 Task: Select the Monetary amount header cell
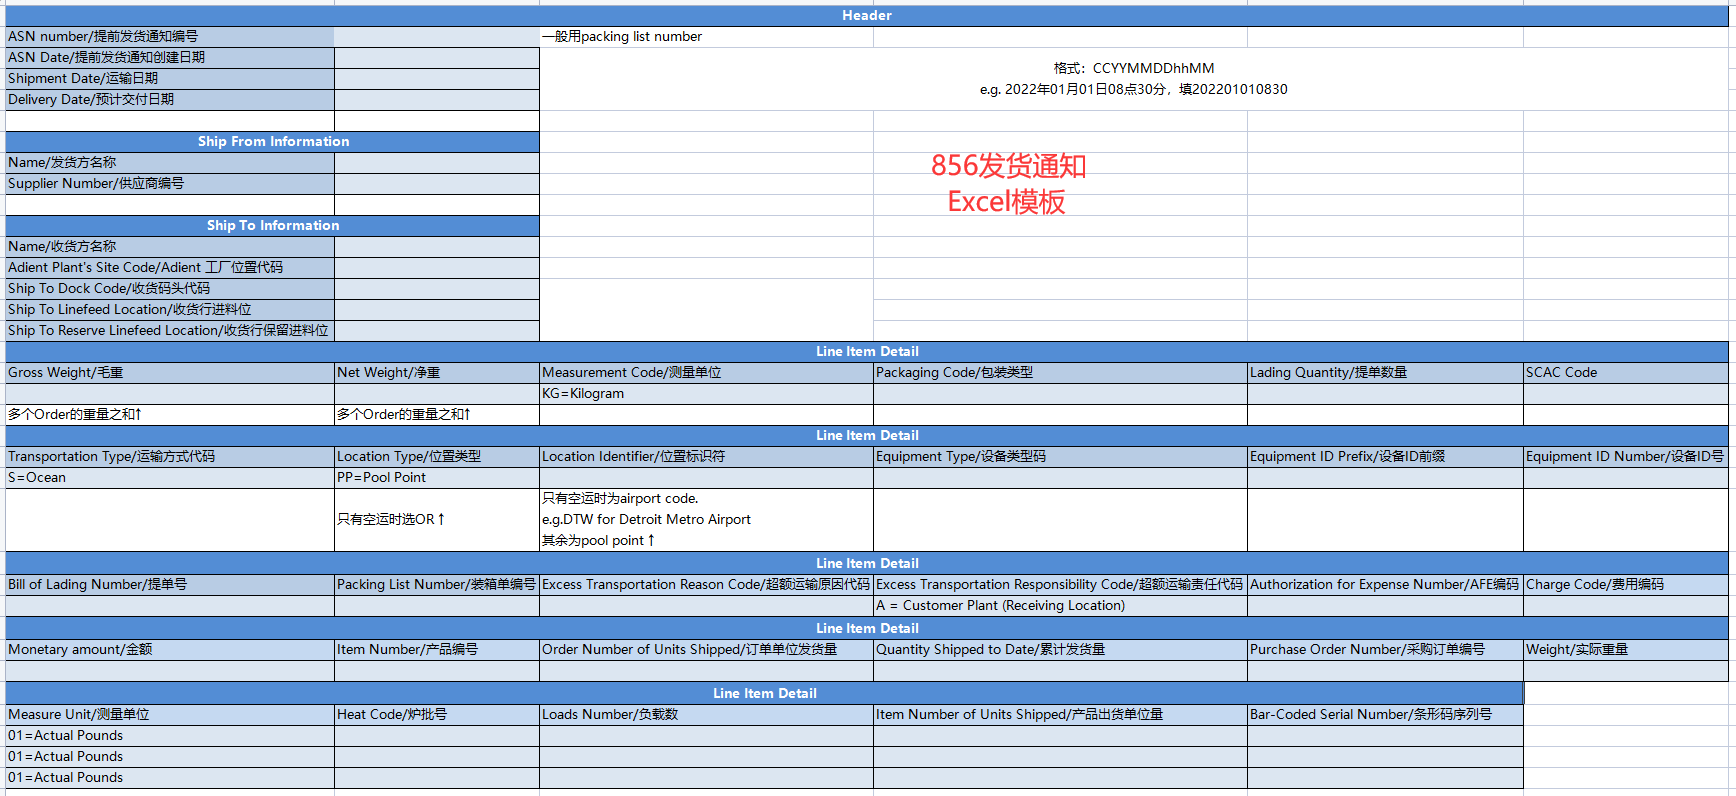(169, 649)
